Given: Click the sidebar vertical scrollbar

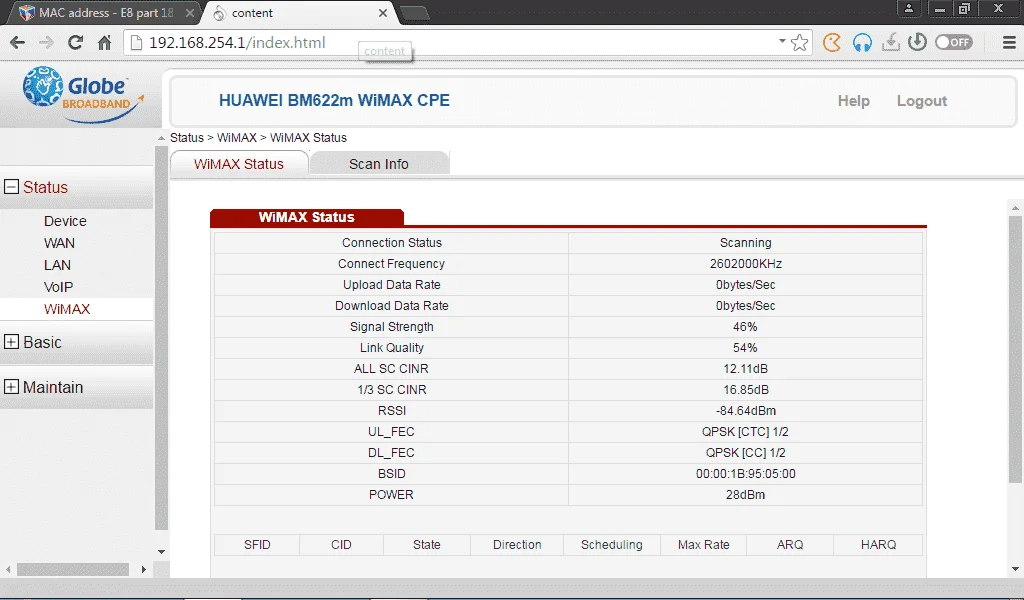Looking at the screenshot, I should pos(161,338).
